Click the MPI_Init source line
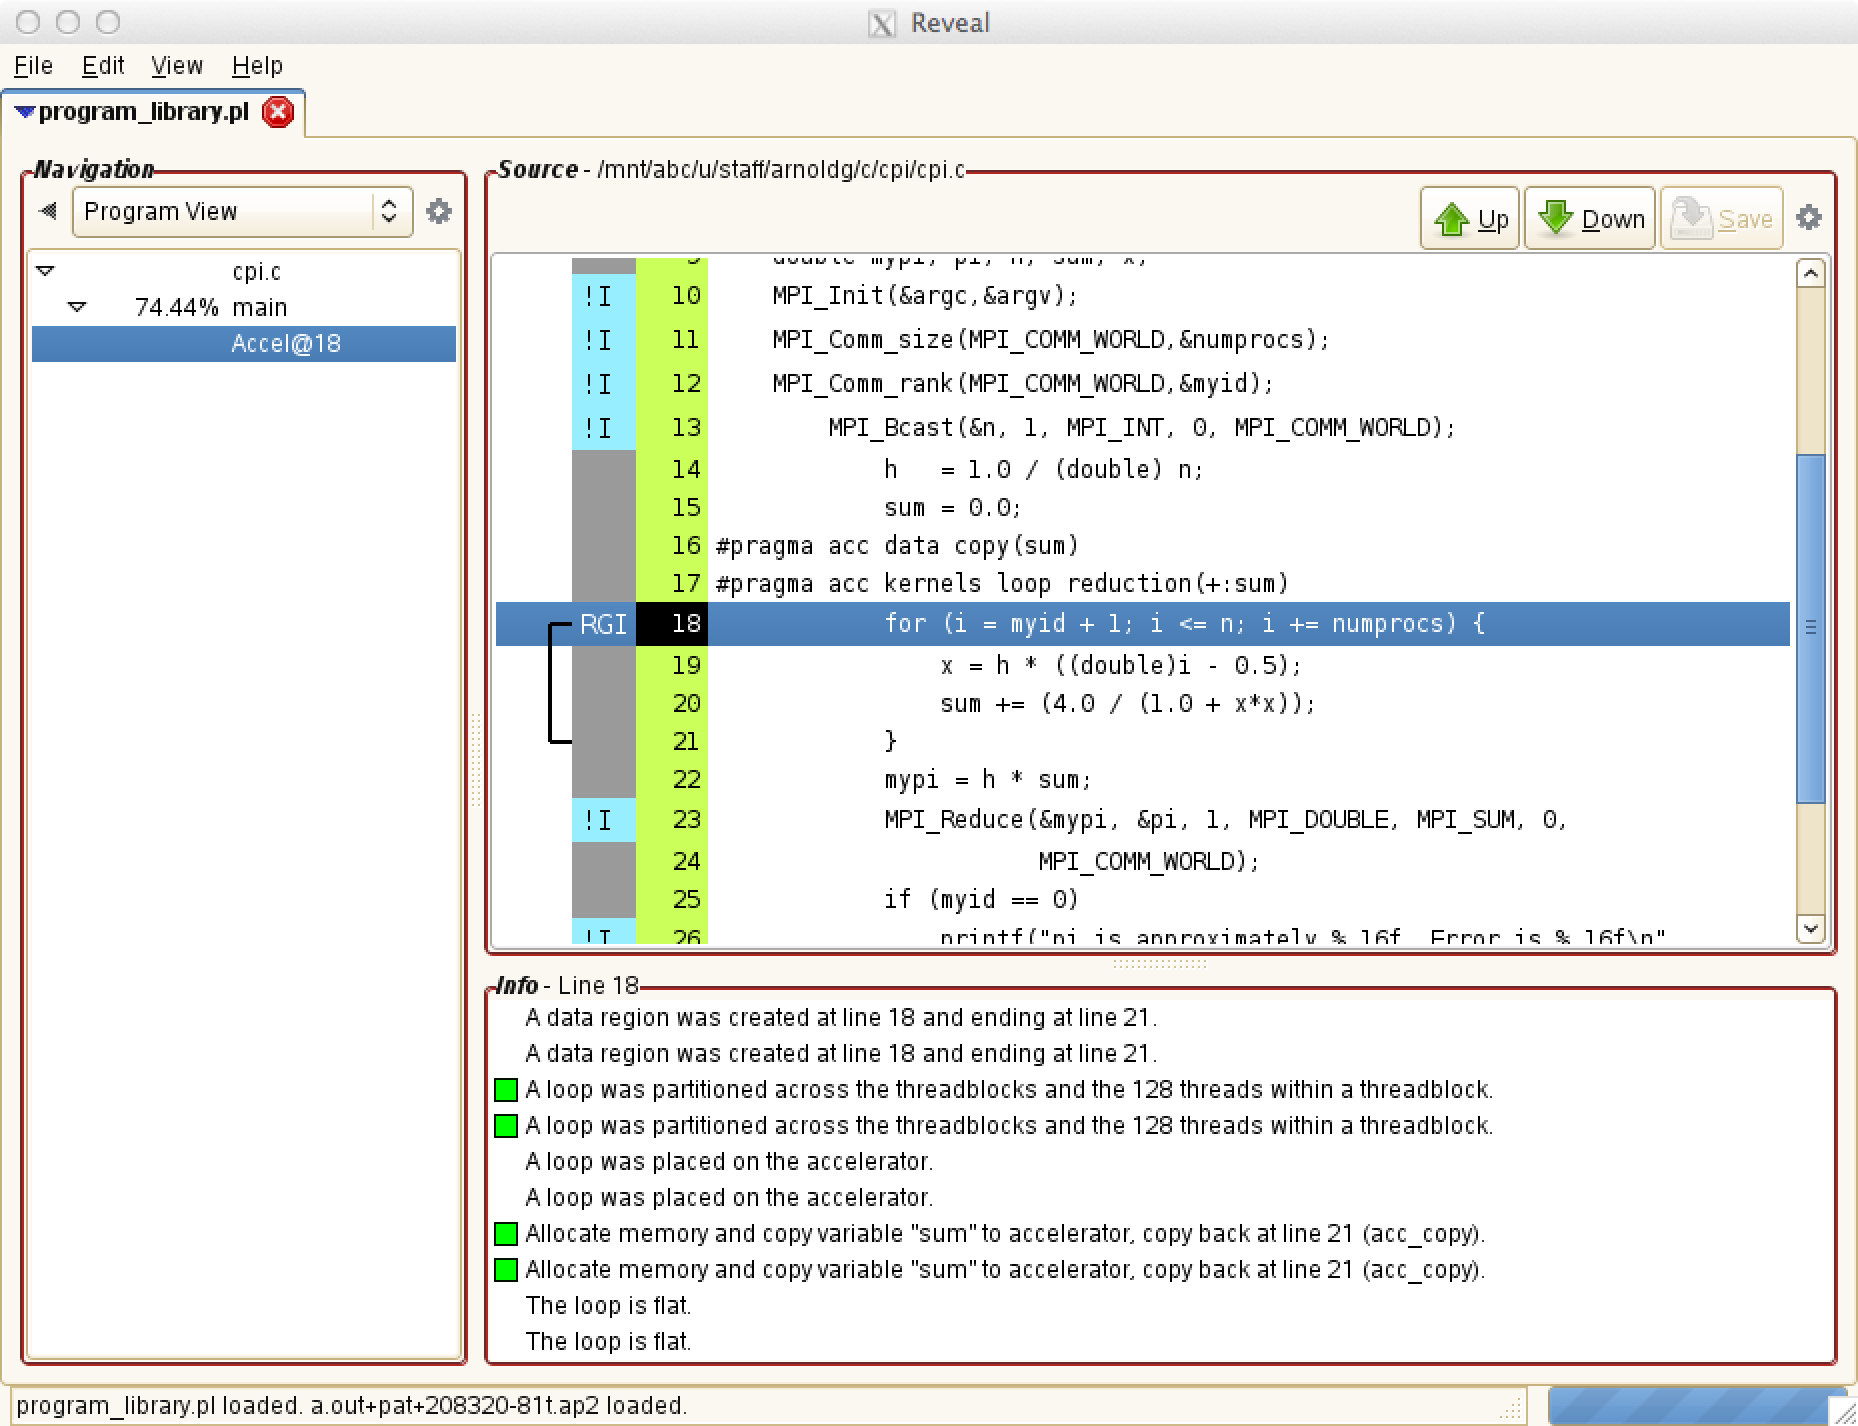 coord(924,296)
